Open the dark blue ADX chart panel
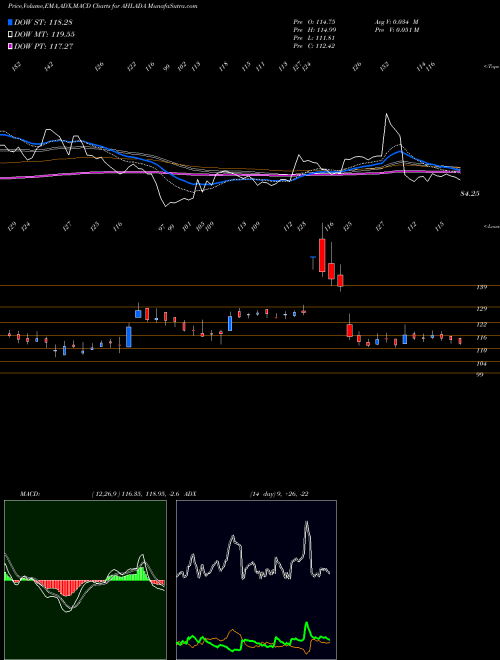Image resolution: width=500 pixels, height=660 pixels. [256, 580]
